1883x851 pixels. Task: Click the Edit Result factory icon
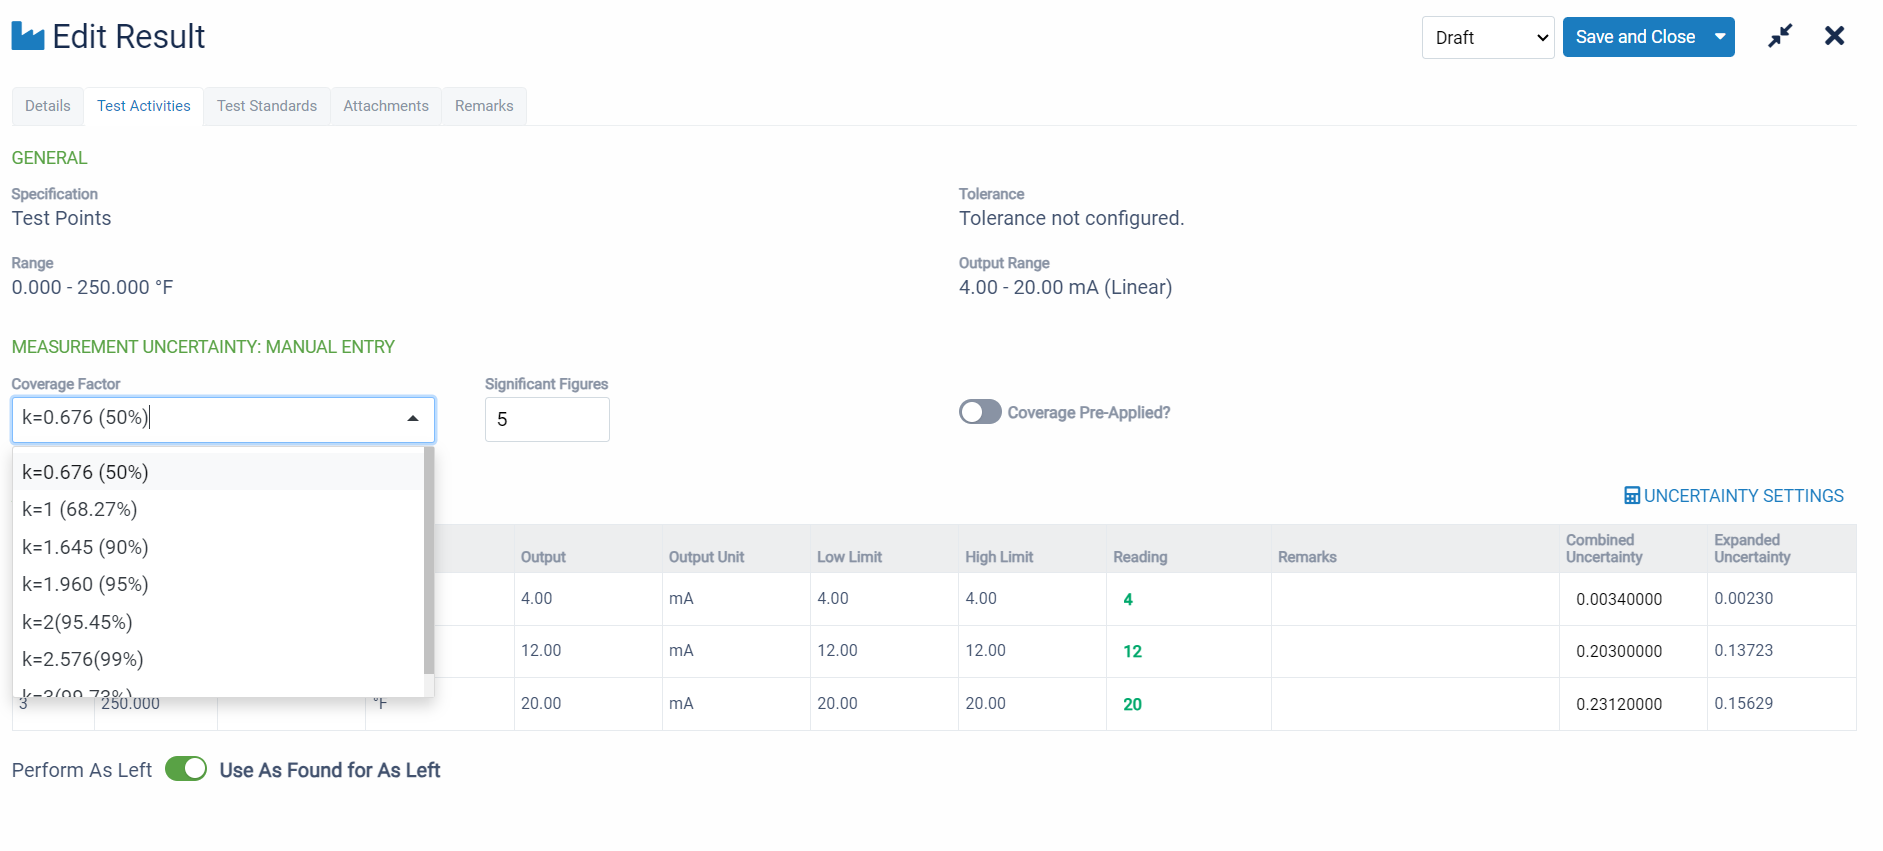28,37
